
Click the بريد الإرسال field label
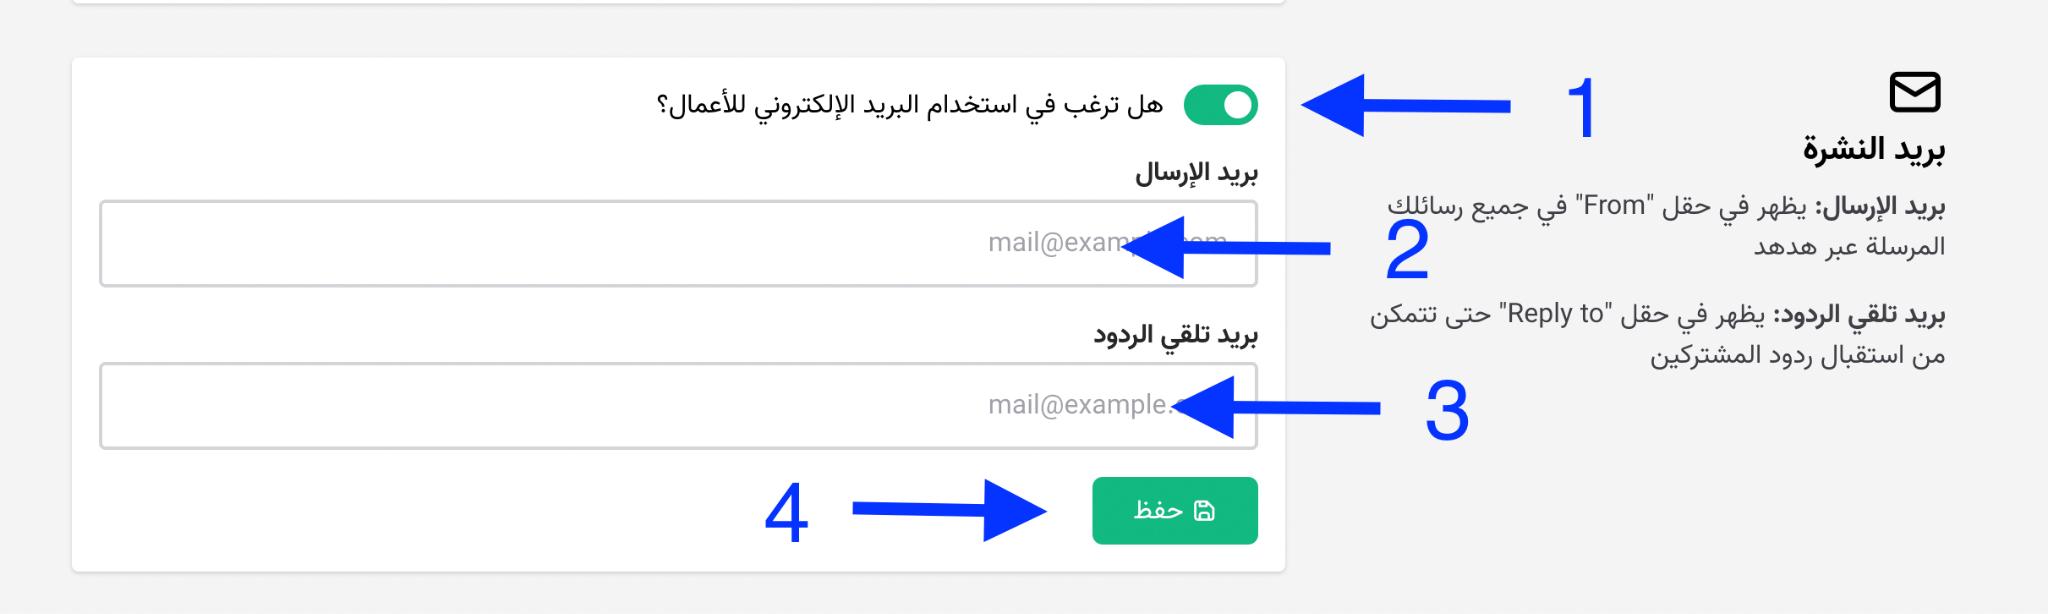1196,174
